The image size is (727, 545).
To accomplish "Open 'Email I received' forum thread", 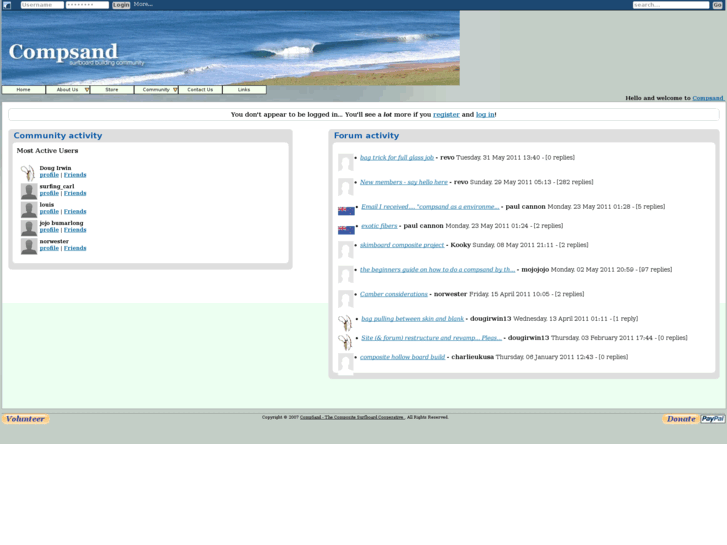I will (x=430, y=207).
